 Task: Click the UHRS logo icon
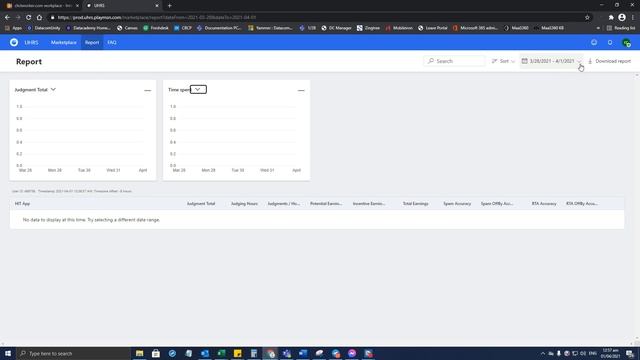click(x=14, y=42)
